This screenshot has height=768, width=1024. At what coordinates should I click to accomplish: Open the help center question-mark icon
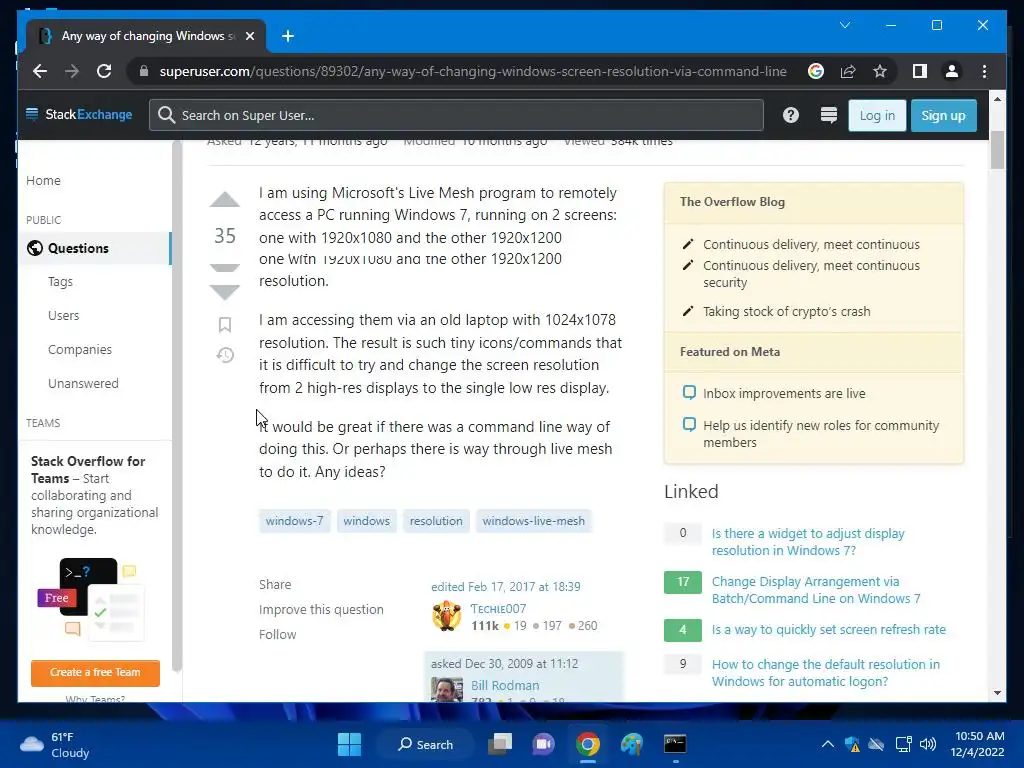coord(791,115)
